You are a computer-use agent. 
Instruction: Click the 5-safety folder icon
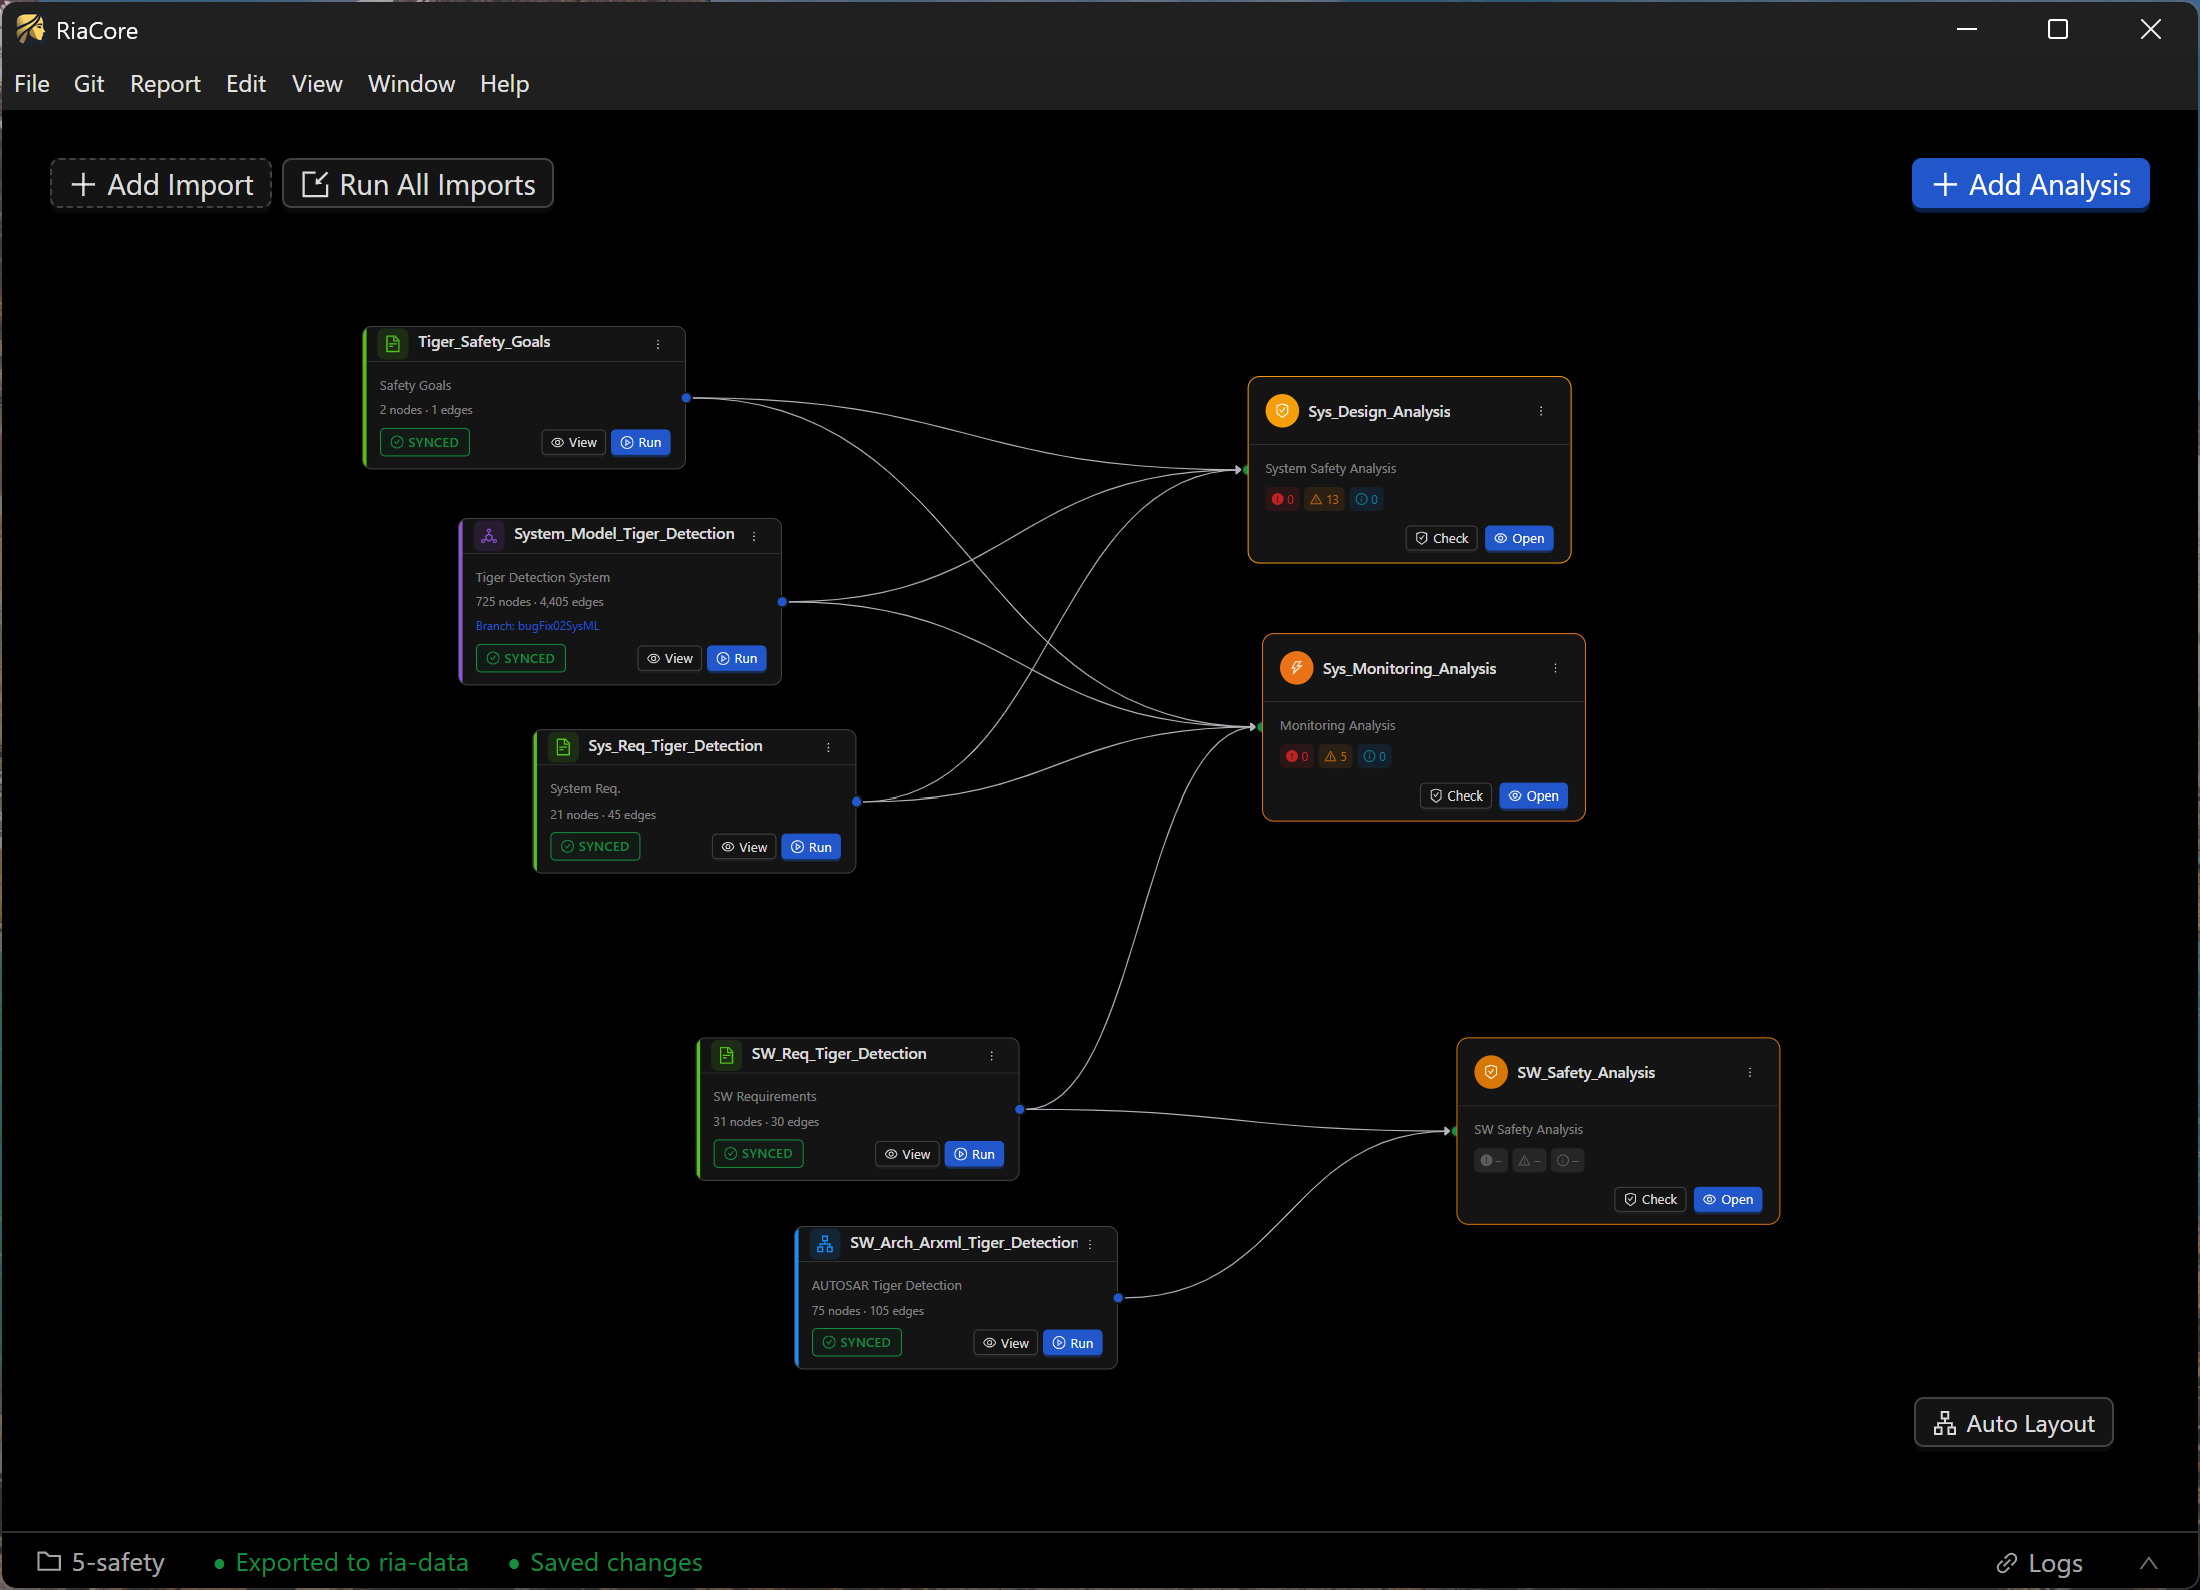[x=49, y=1561]
